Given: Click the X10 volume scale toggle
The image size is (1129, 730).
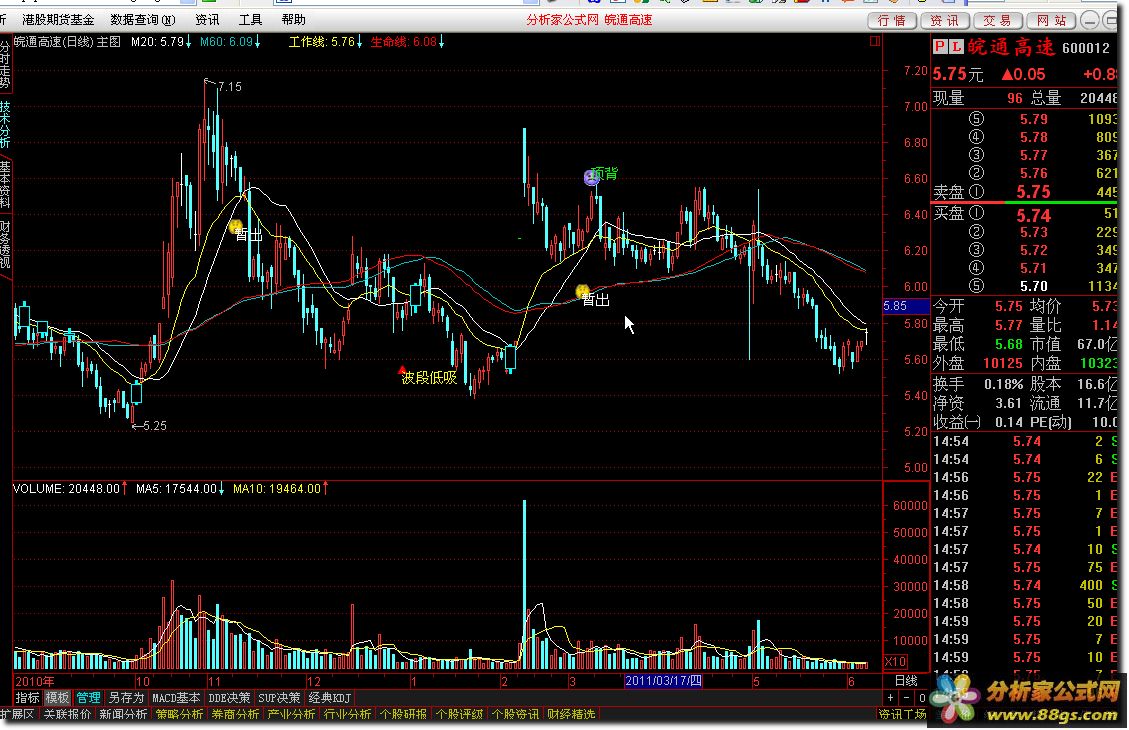Looking at the screenshot, I should tap(895, 661).
